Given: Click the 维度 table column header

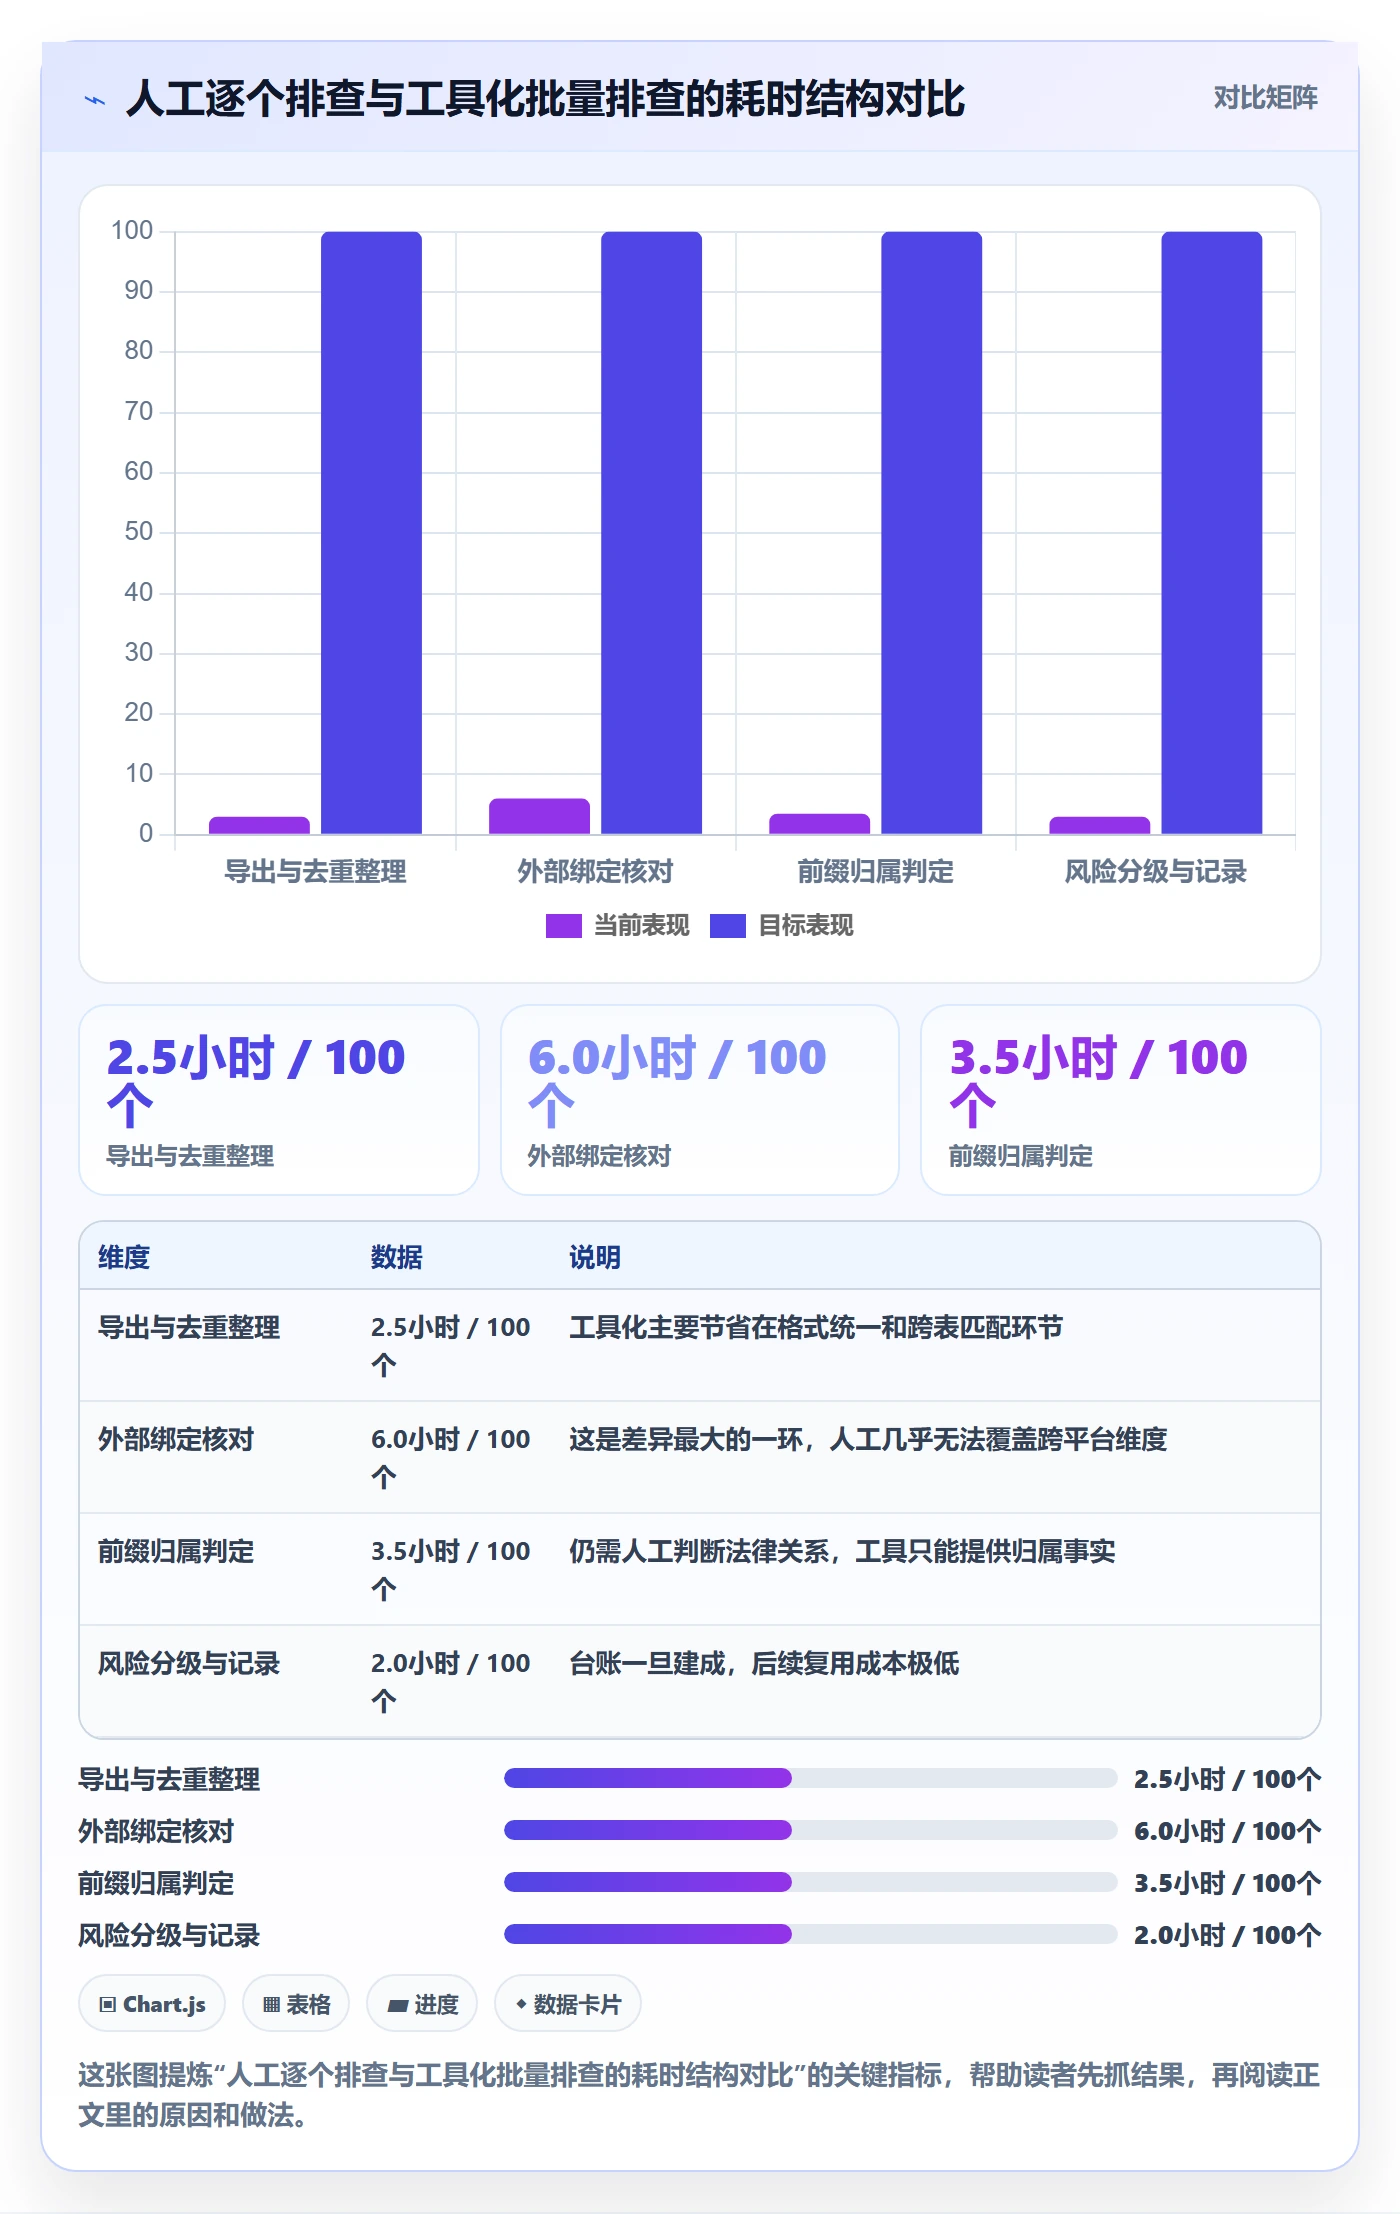Looking at the screenshot, I should coord(124,1257).
